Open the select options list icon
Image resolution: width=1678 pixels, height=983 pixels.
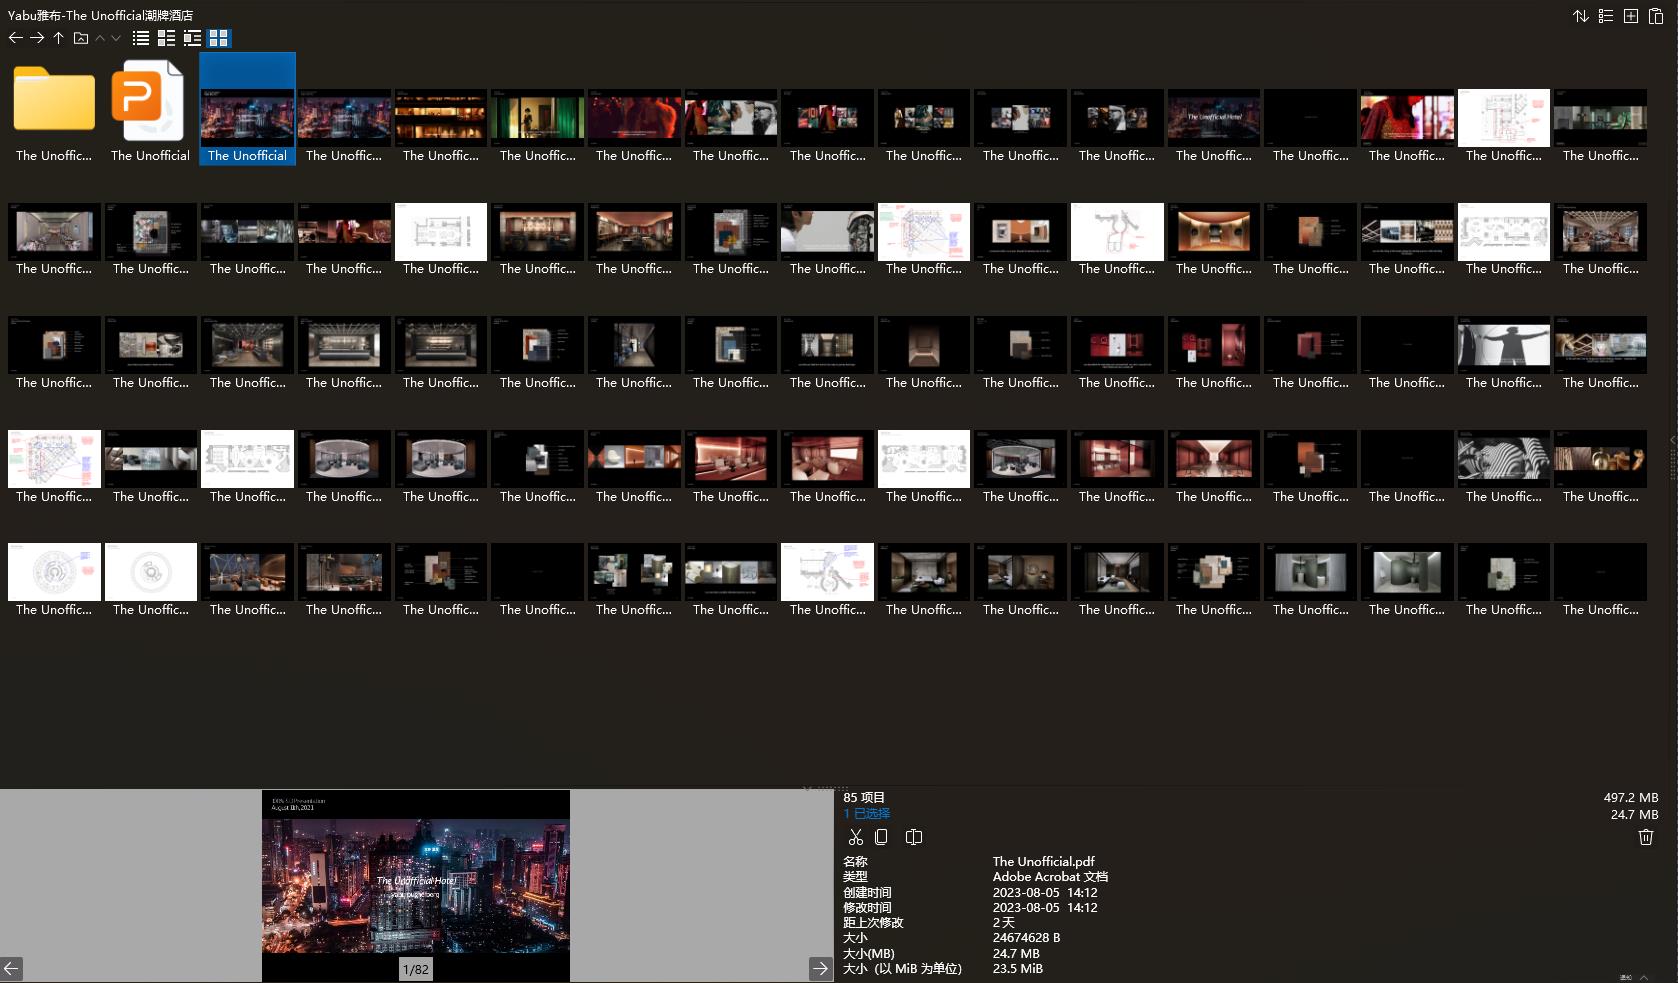1606,16
